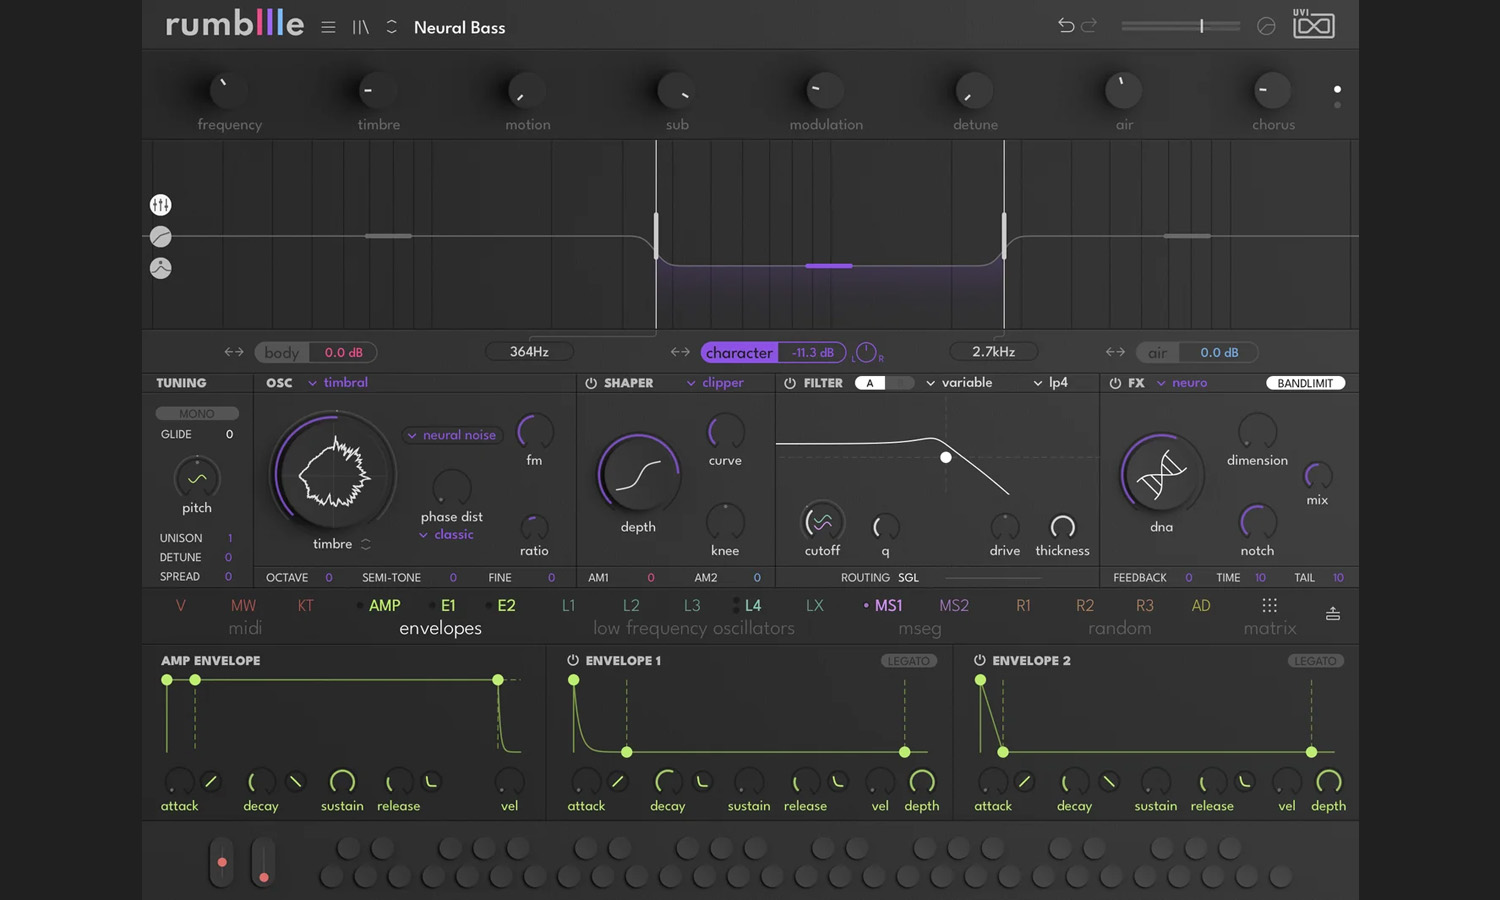Click the double-arrow icon next to the air band
The height and width of the screenshot is (900, 1500).
[x=1115, y=352]
